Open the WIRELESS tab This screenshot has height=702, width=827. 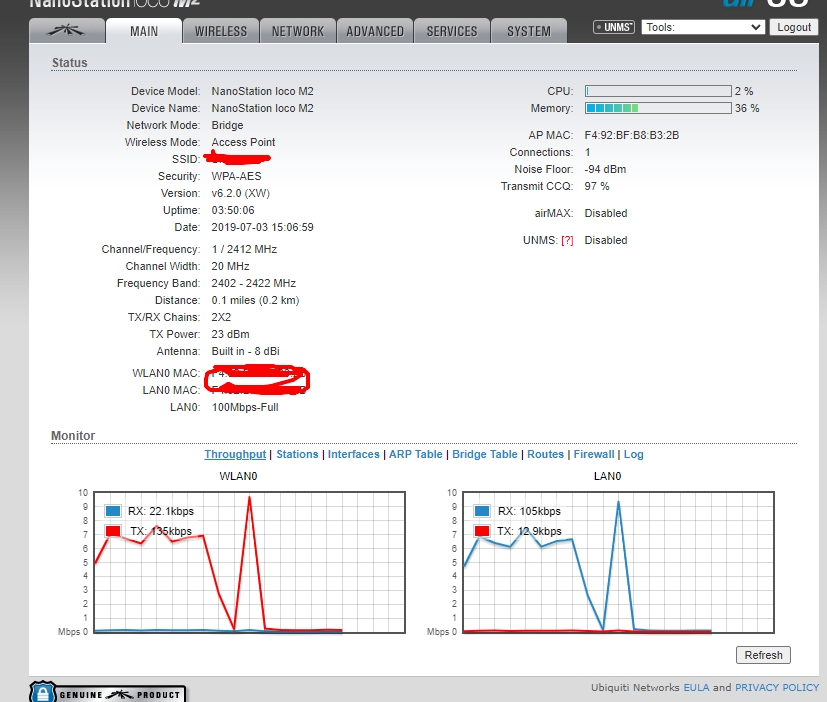(x=221, y=31)
